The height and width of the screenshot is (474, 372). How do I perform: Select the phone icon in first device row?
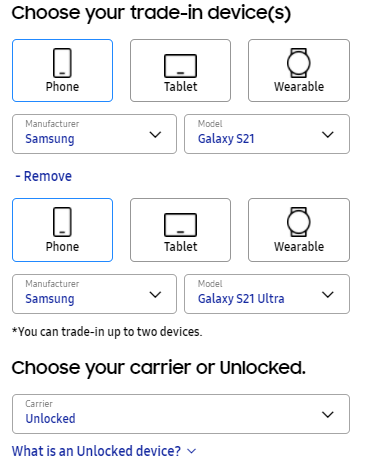coord(62,63)
